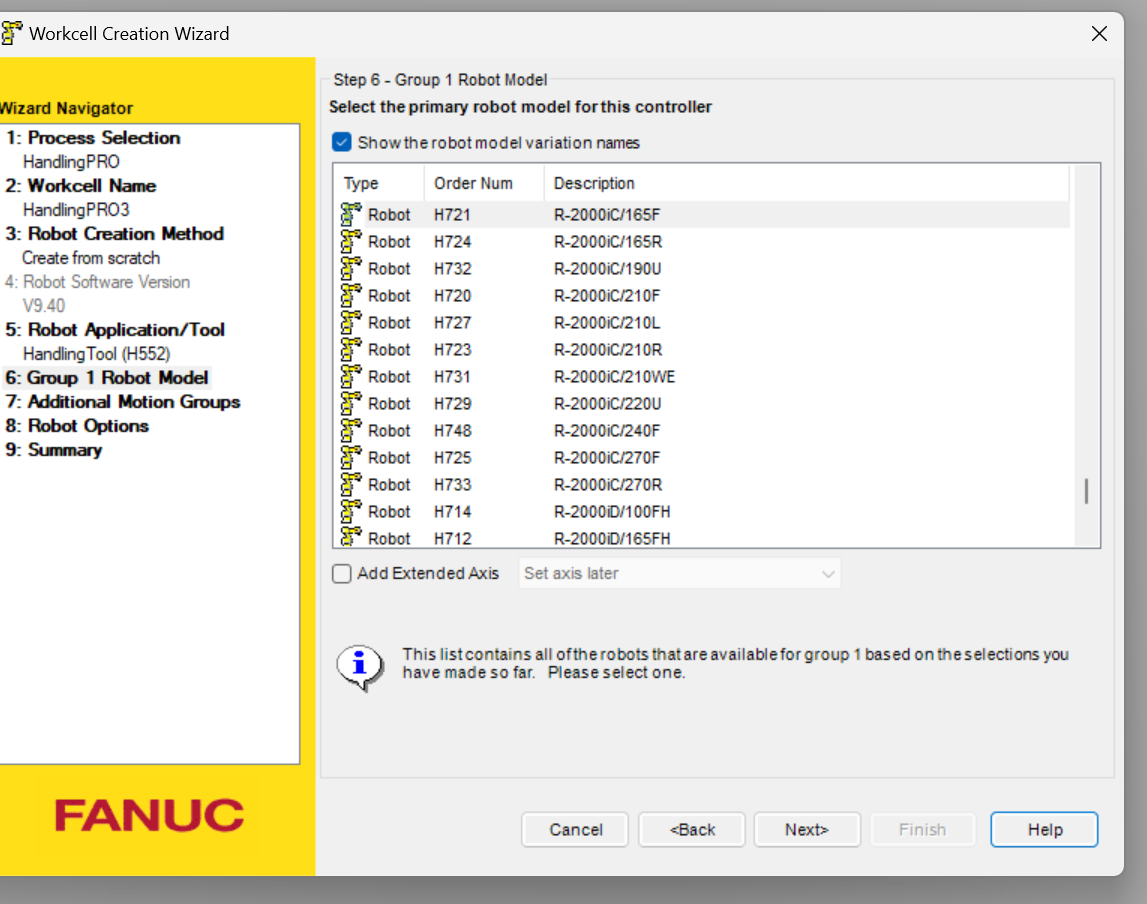This screenshot has width=1147, height=904.
Task: Click the <Back button
Action: (692, 829)
